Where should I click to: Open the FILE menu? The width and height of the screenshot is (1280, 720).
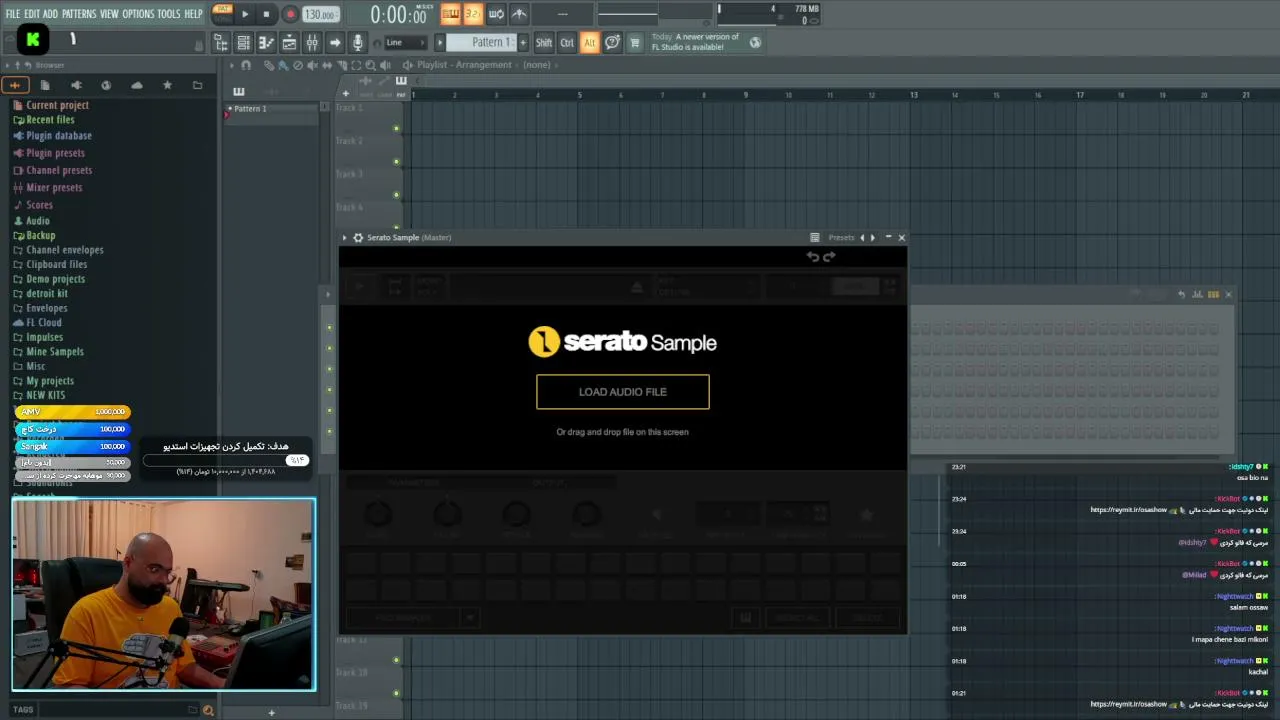(x=13, y=14)
